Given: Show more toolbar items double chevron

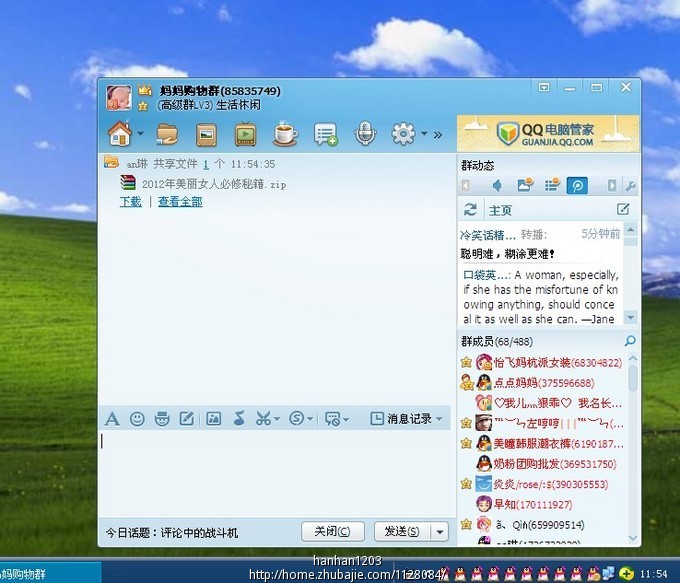Looking at the screenshot, I should 438,135.
